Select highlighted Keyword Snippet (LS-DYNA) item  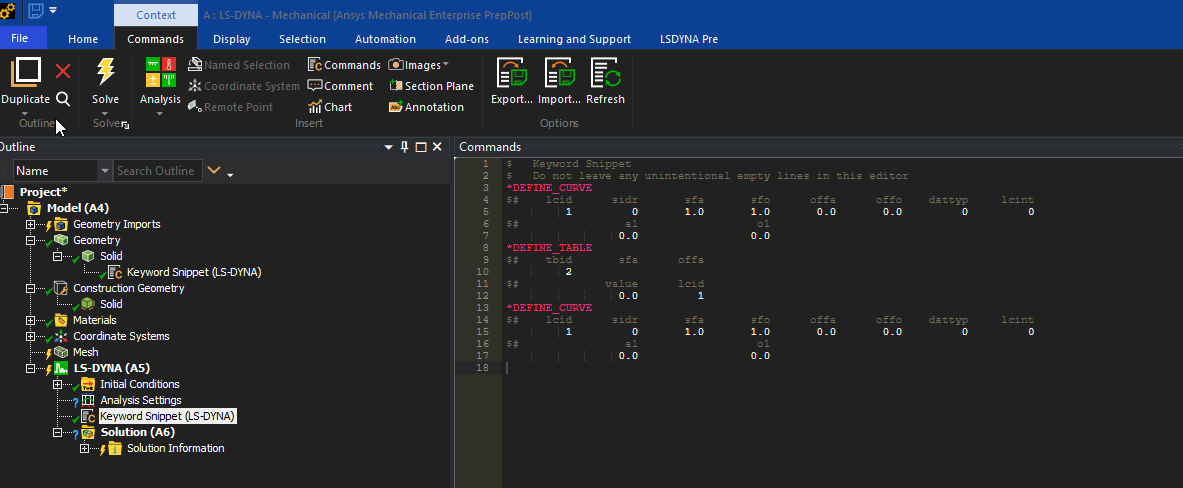(x=167, y=416)
